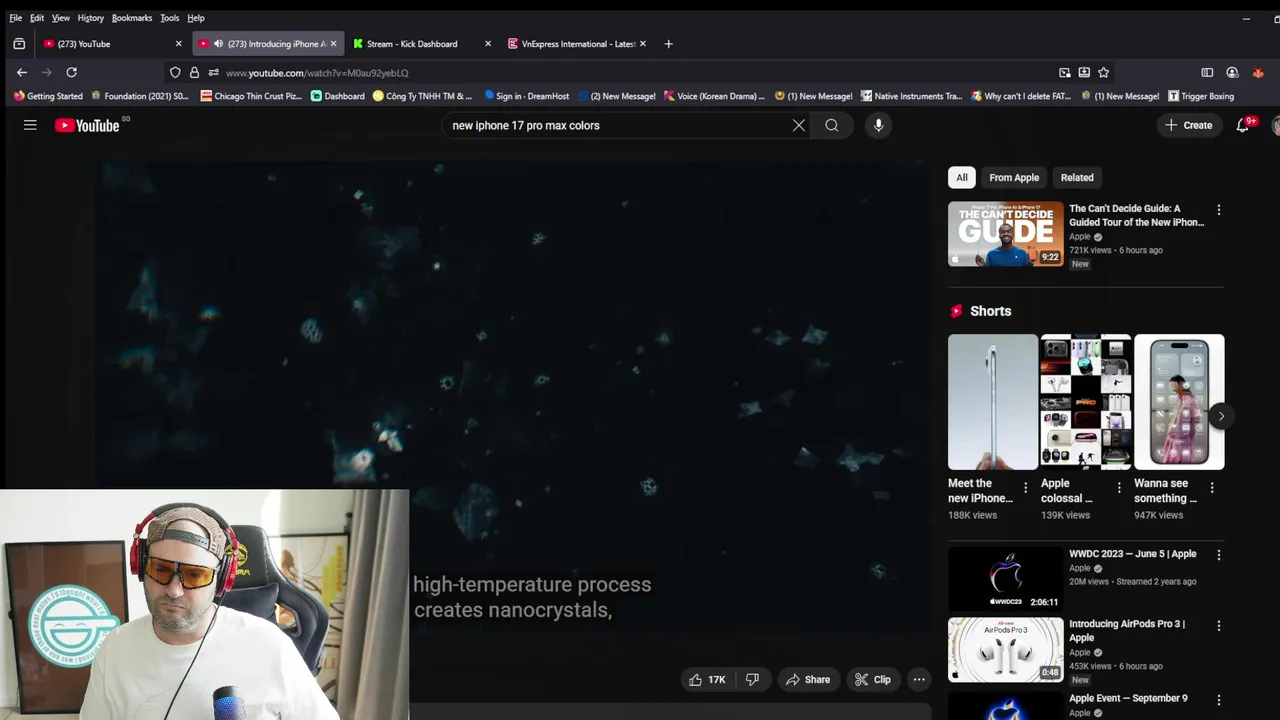Dislike the video with thumbs down
This screenshot has height=720, width=1280.
pyautogui.click(x=752, y=679)
